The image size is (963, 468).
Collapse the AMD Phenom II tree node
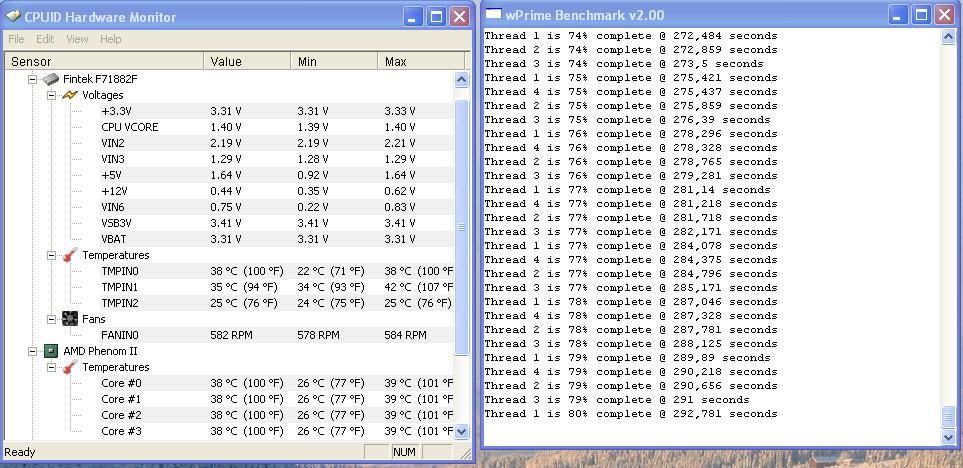(33, 351)
